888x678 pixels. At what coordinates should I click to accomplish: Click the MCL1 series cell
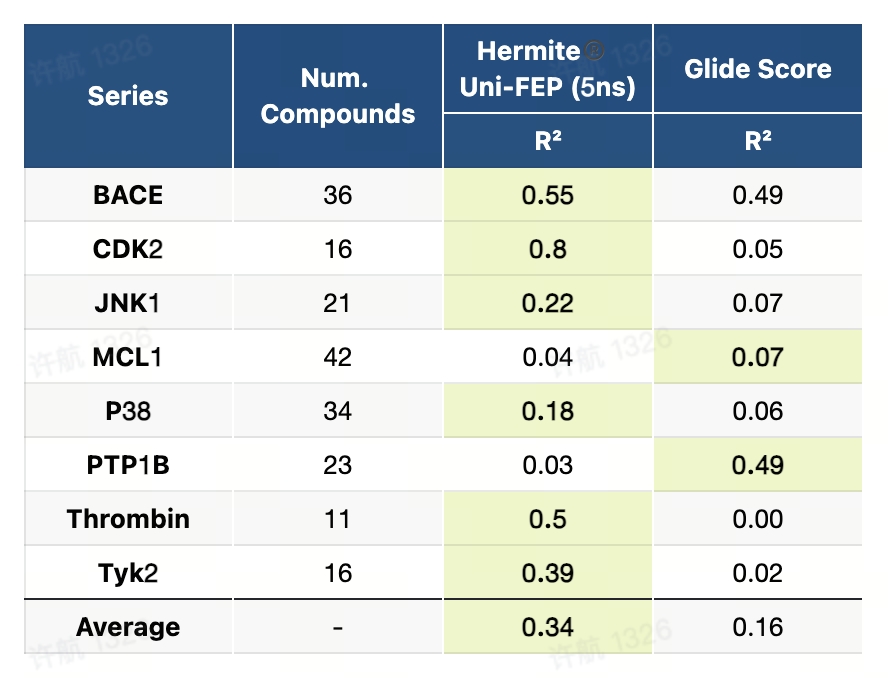point(128,357)
